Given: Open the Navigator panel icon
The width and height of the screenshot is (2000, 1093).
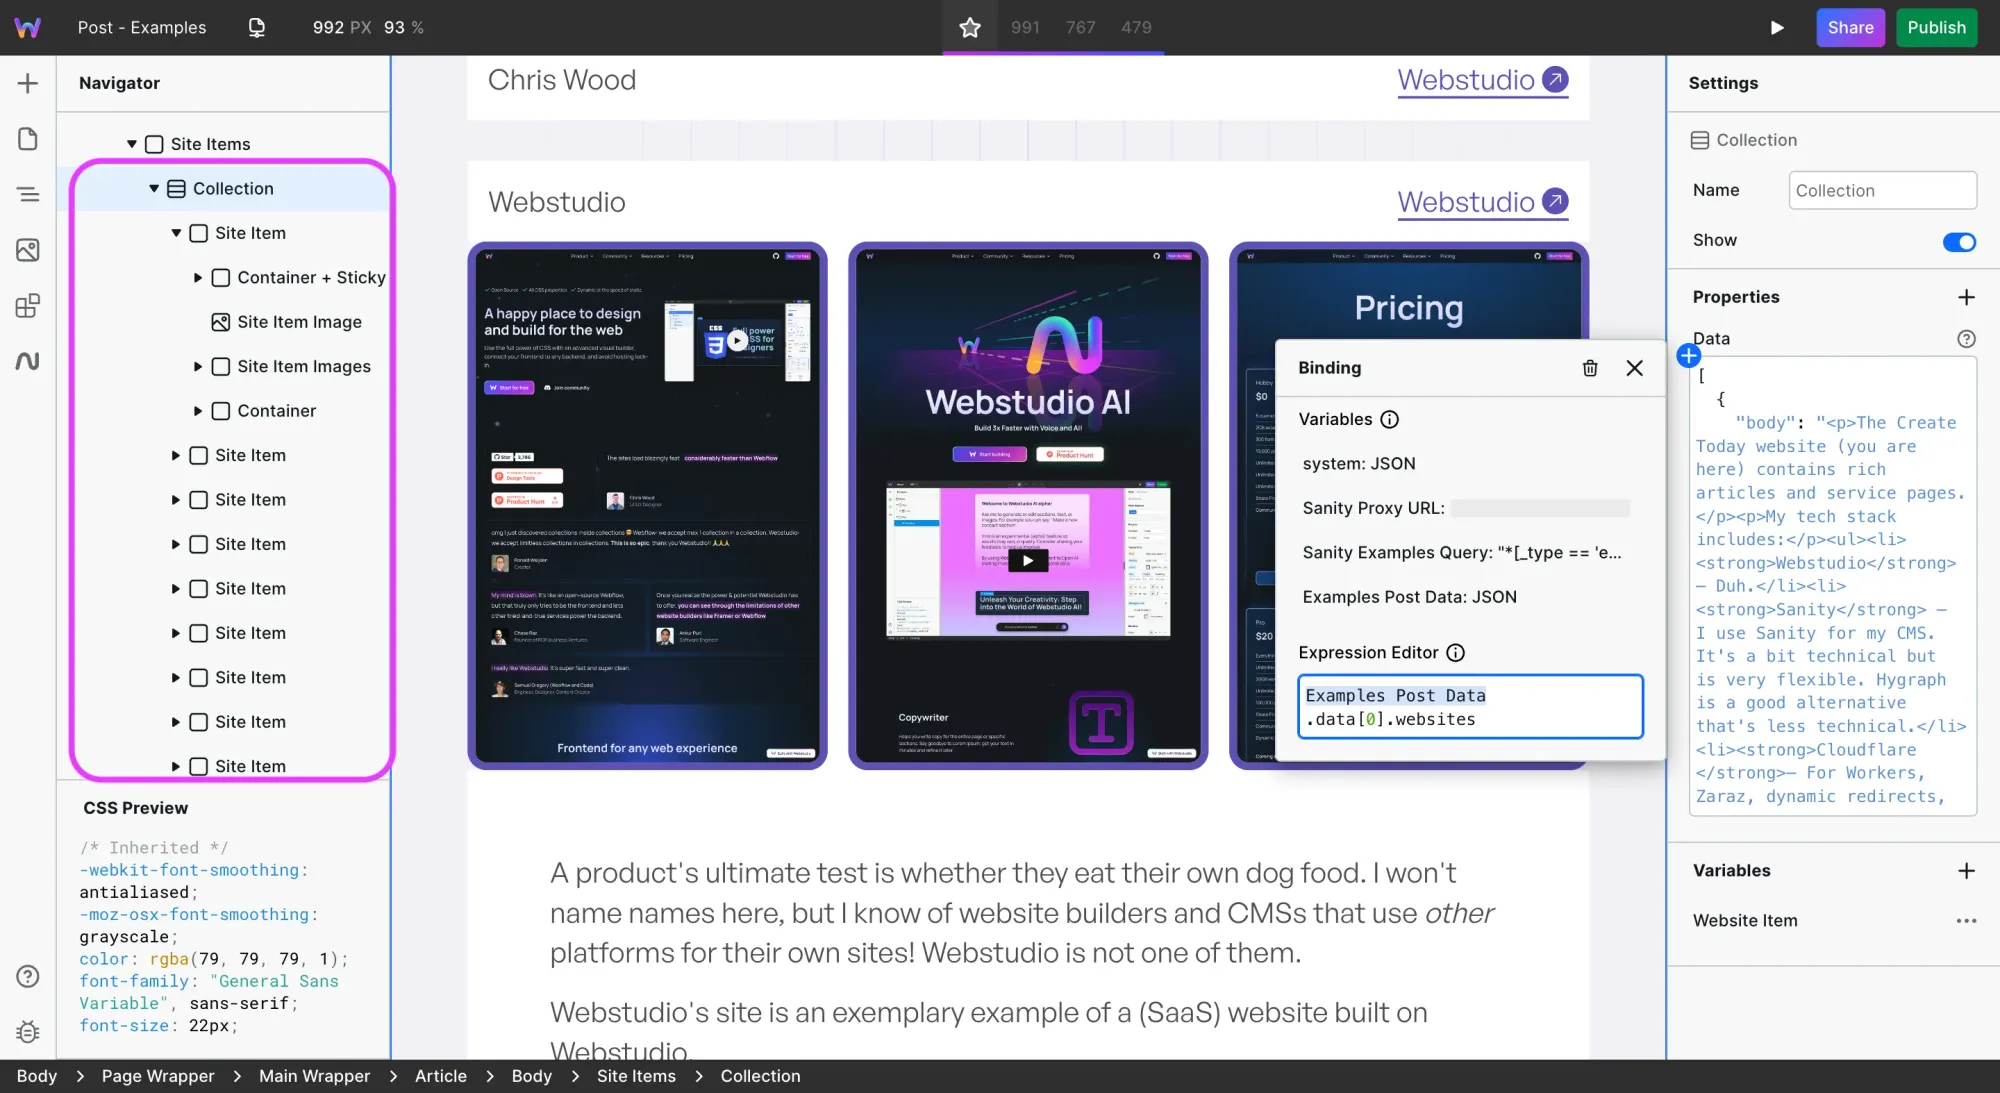Looking at the screenshot, I should coord(28,194).
